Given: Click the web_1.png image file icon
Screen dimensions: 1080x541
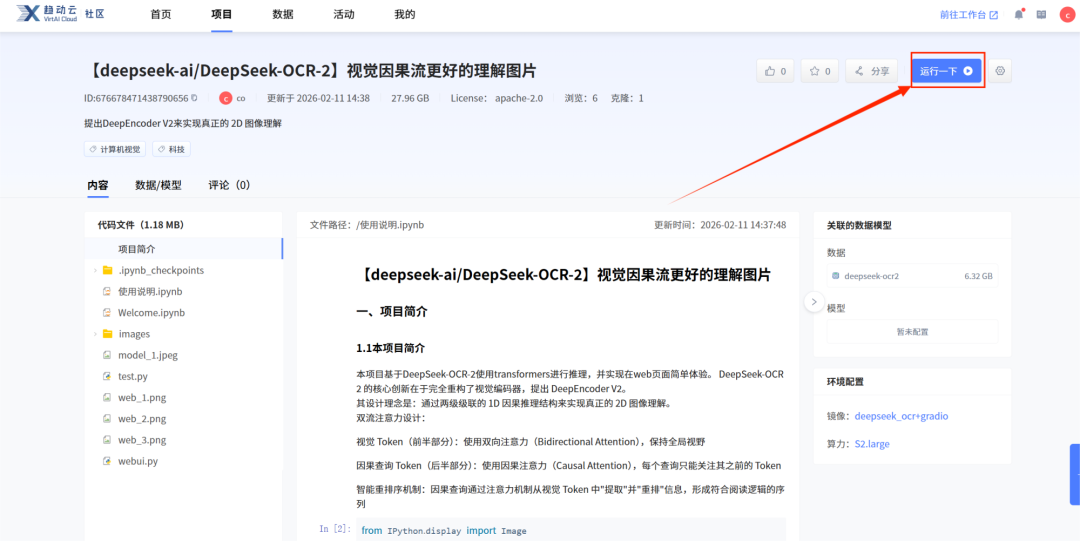Looking at the screenshot, I should 107,398.
